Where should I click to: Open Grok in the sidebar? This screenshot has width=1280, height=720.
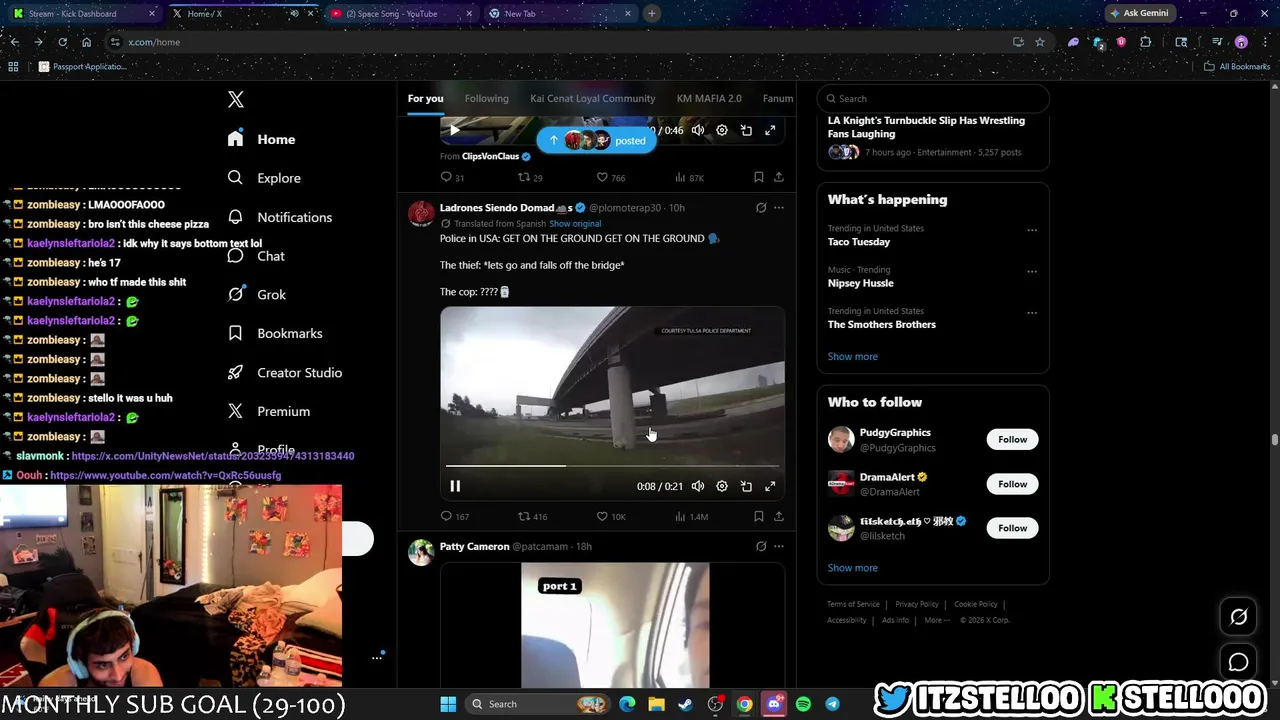coord(256,295)
